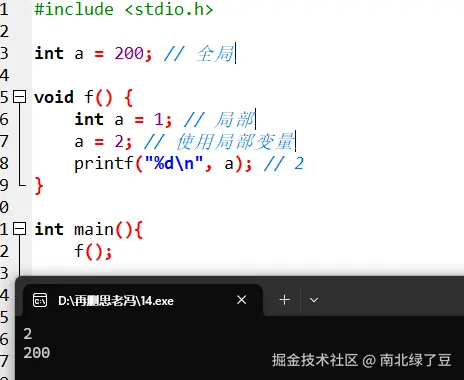Click the '// 2' comment after printf
The width and height of the screenshot is (464, 380).
click(x=284, y=164)
